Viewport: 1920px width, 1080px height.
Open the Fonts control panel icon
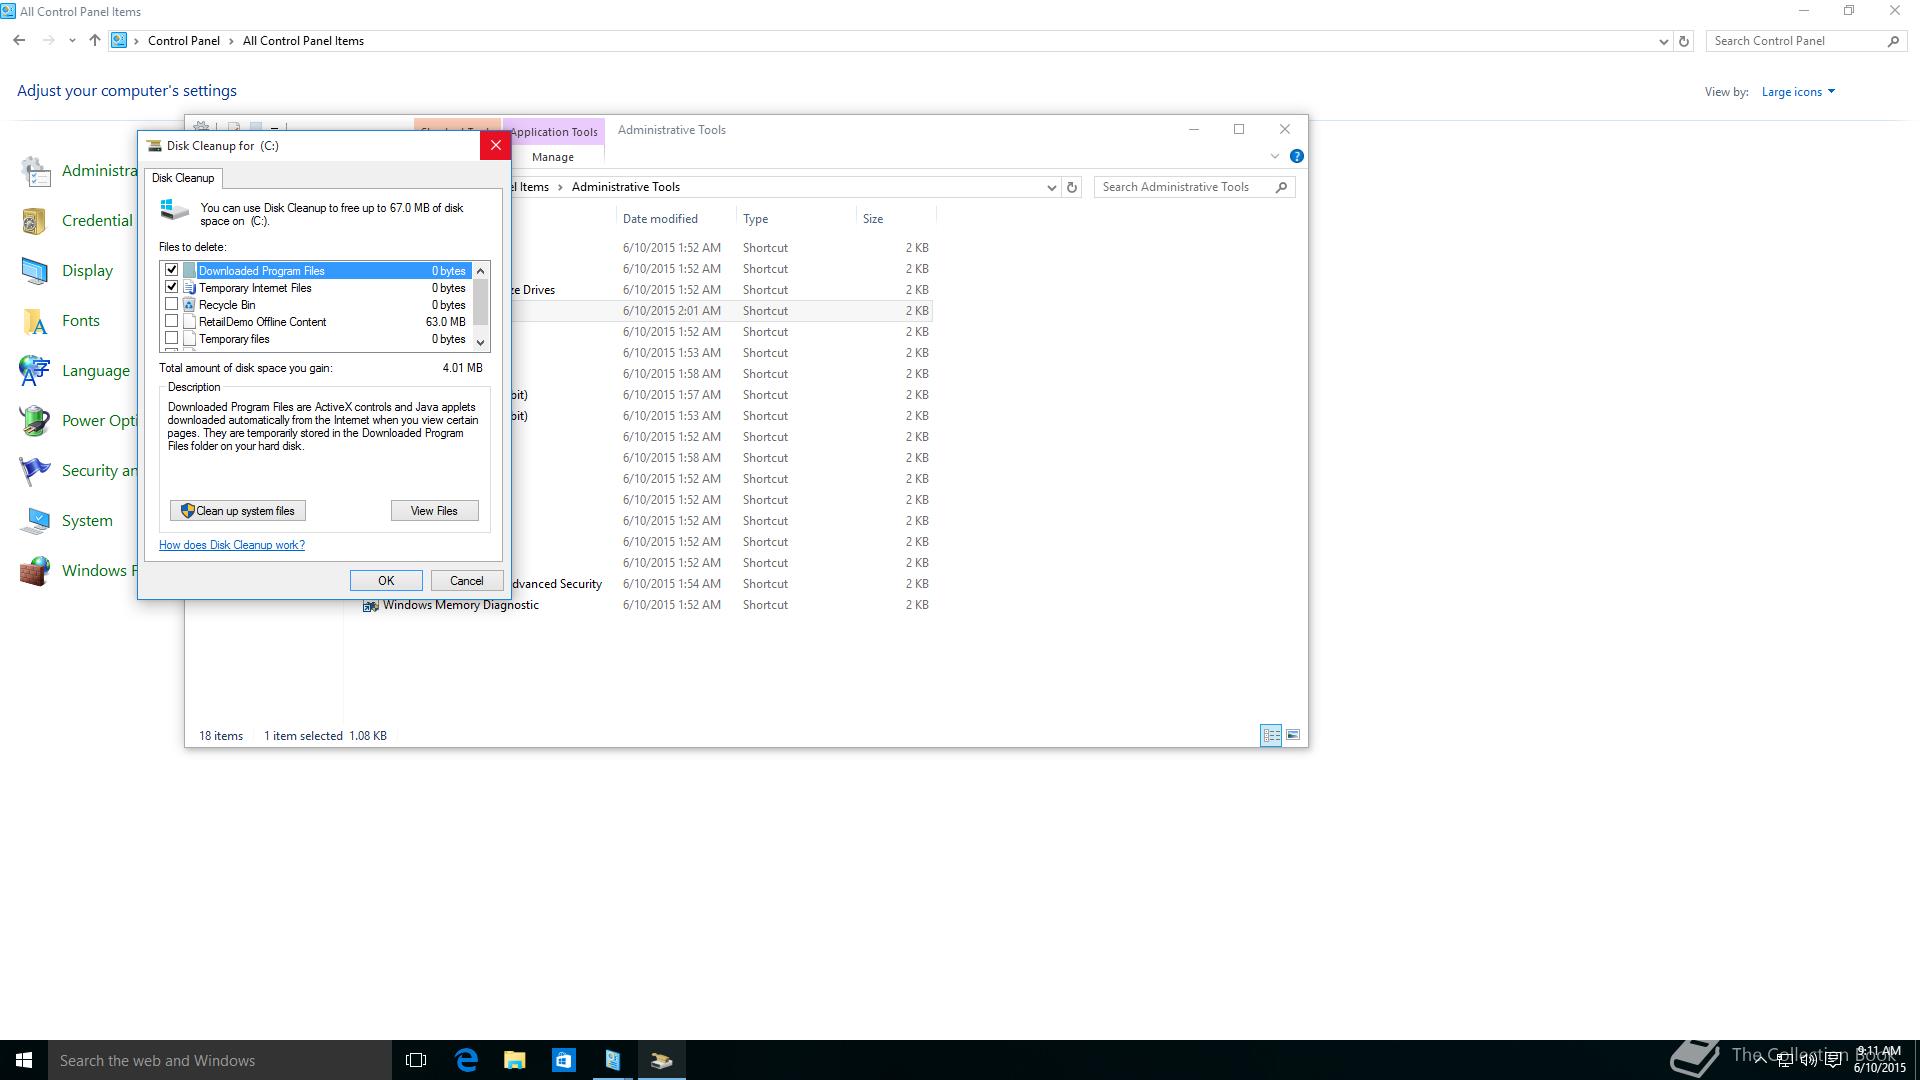[34, 321]
